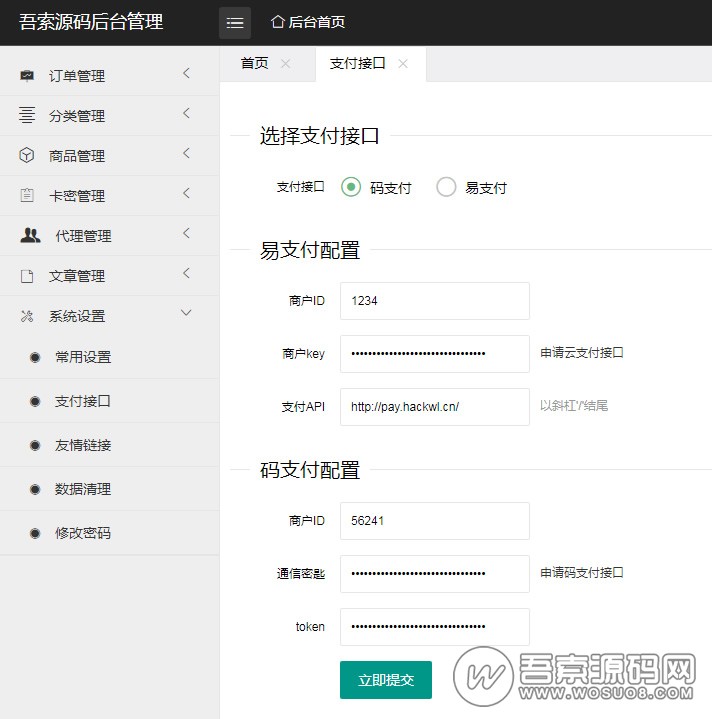Select the 码支付 radio button
This screenshot has height=719, width=712.
[x=350, y=187]
